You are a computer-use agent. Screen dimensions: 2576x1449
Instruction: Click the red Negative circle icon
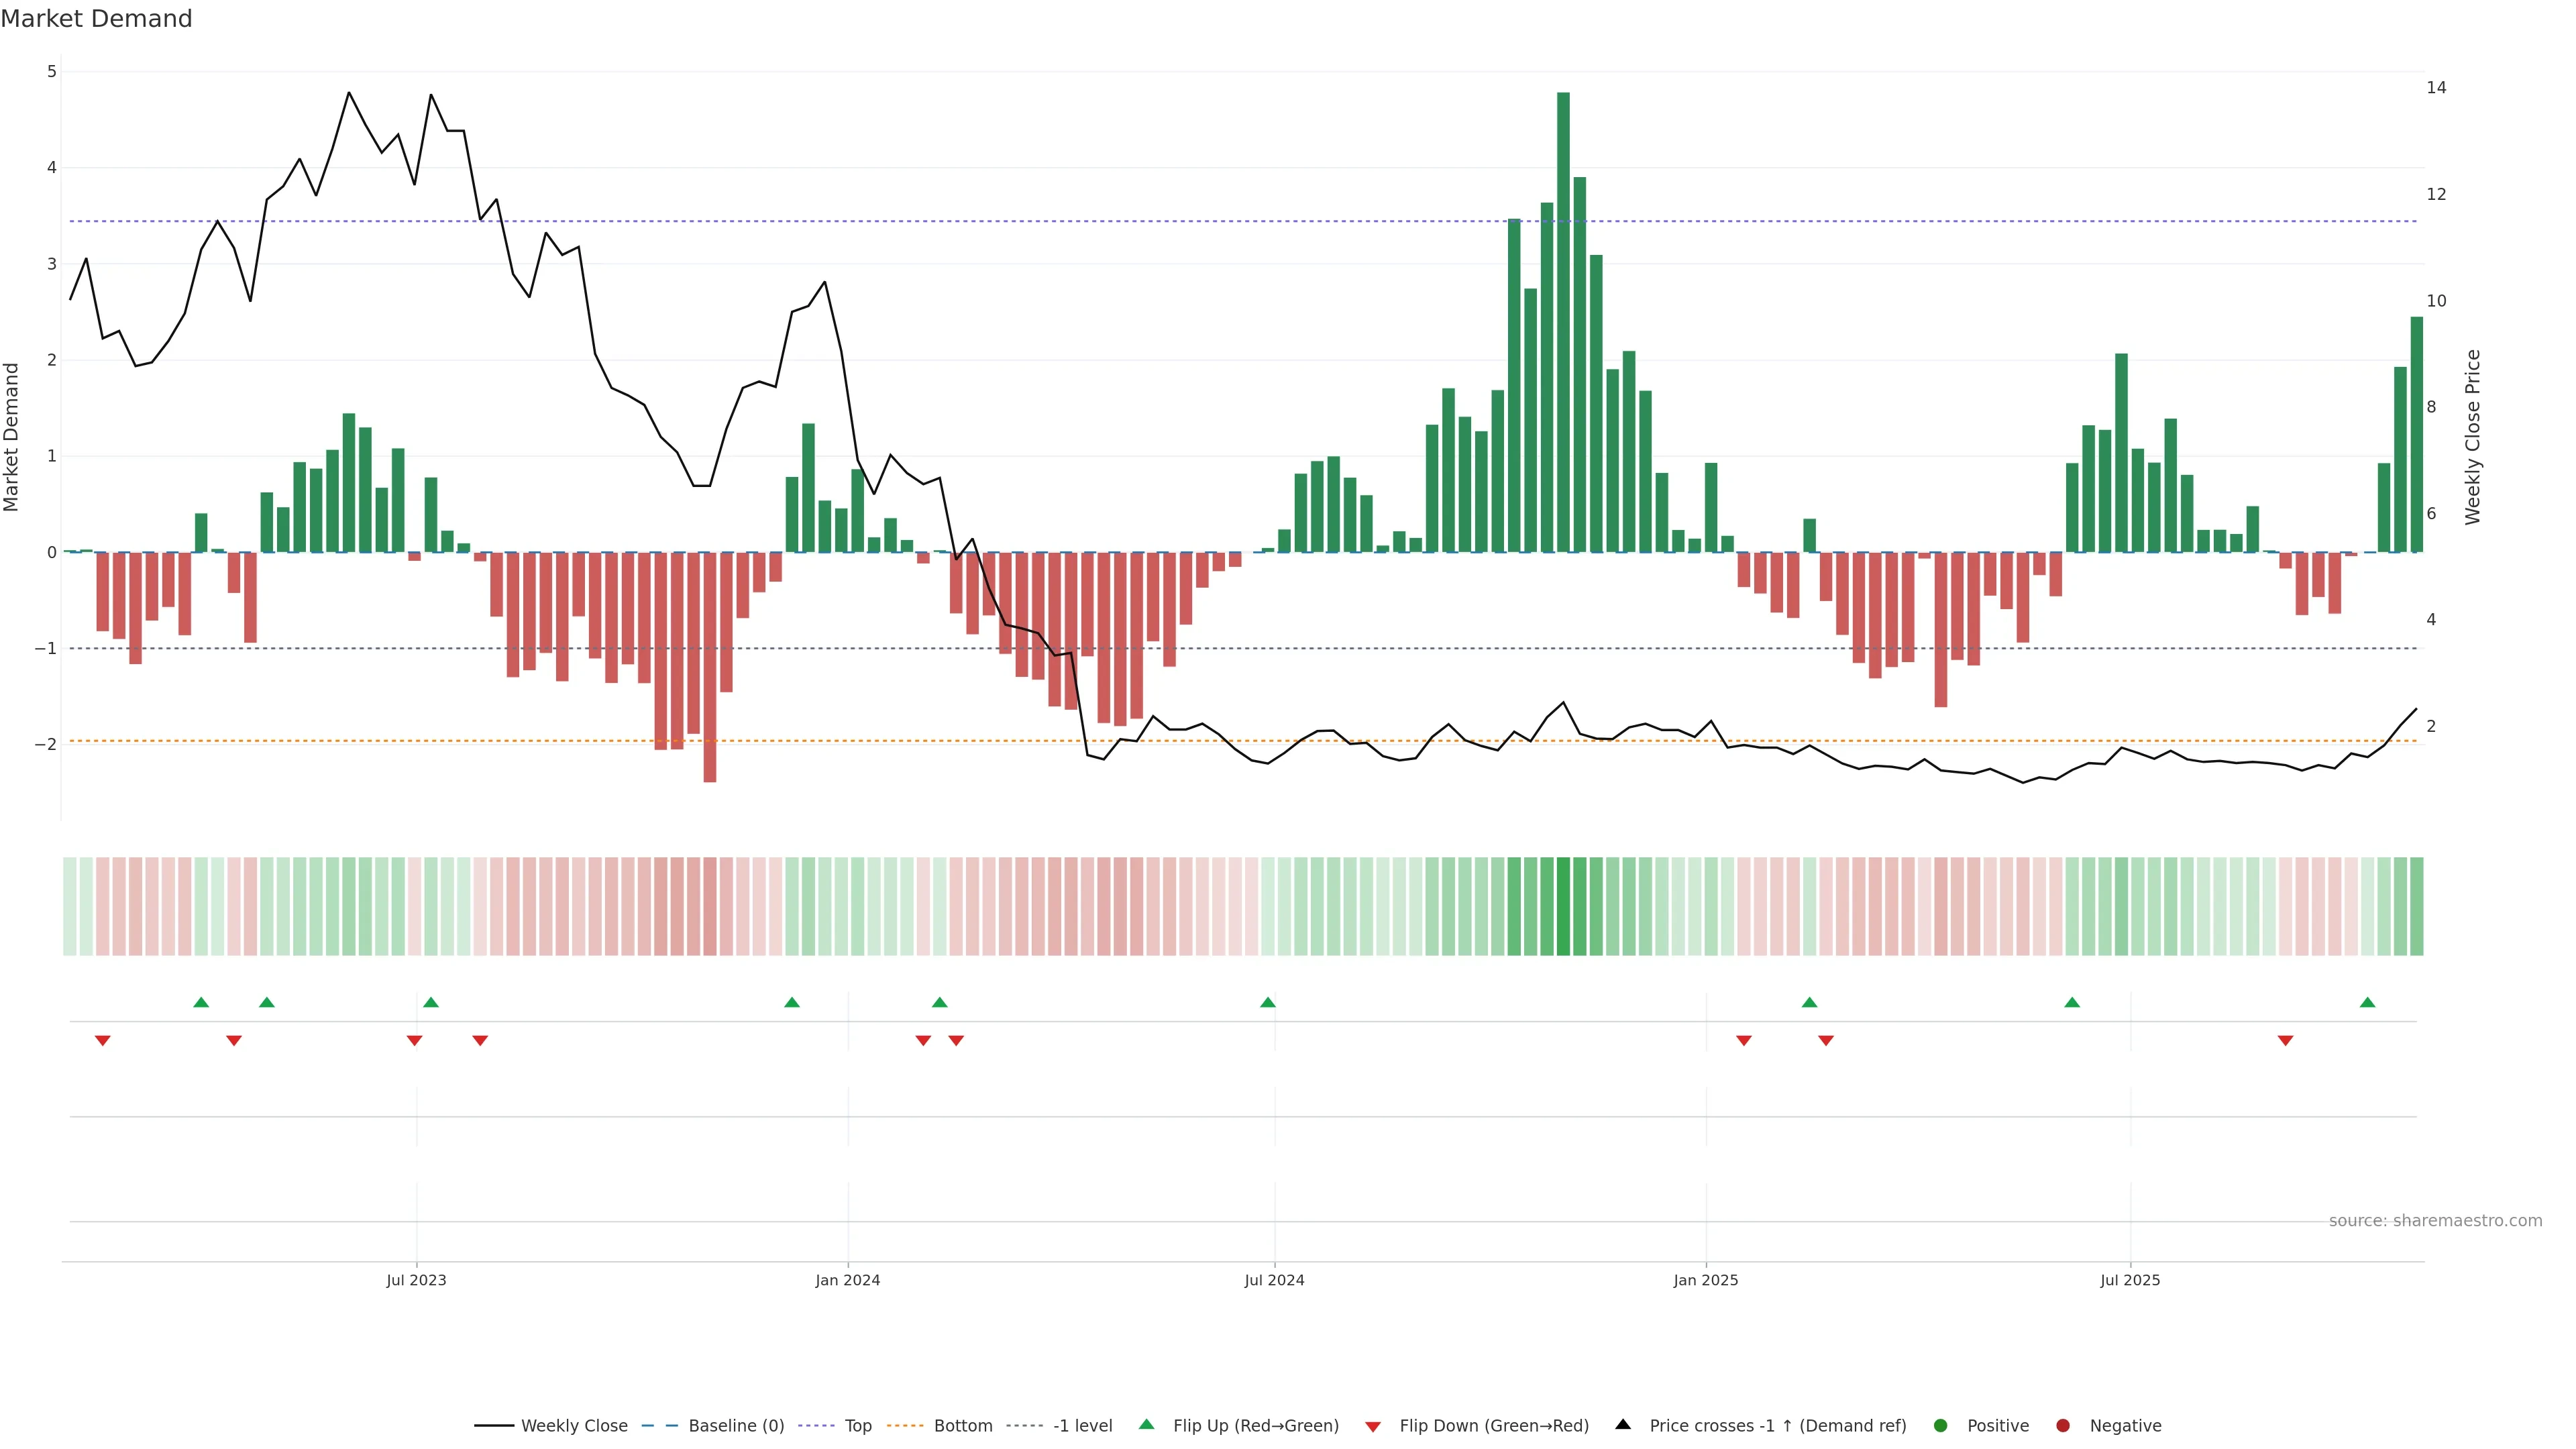point(2063,1425)
